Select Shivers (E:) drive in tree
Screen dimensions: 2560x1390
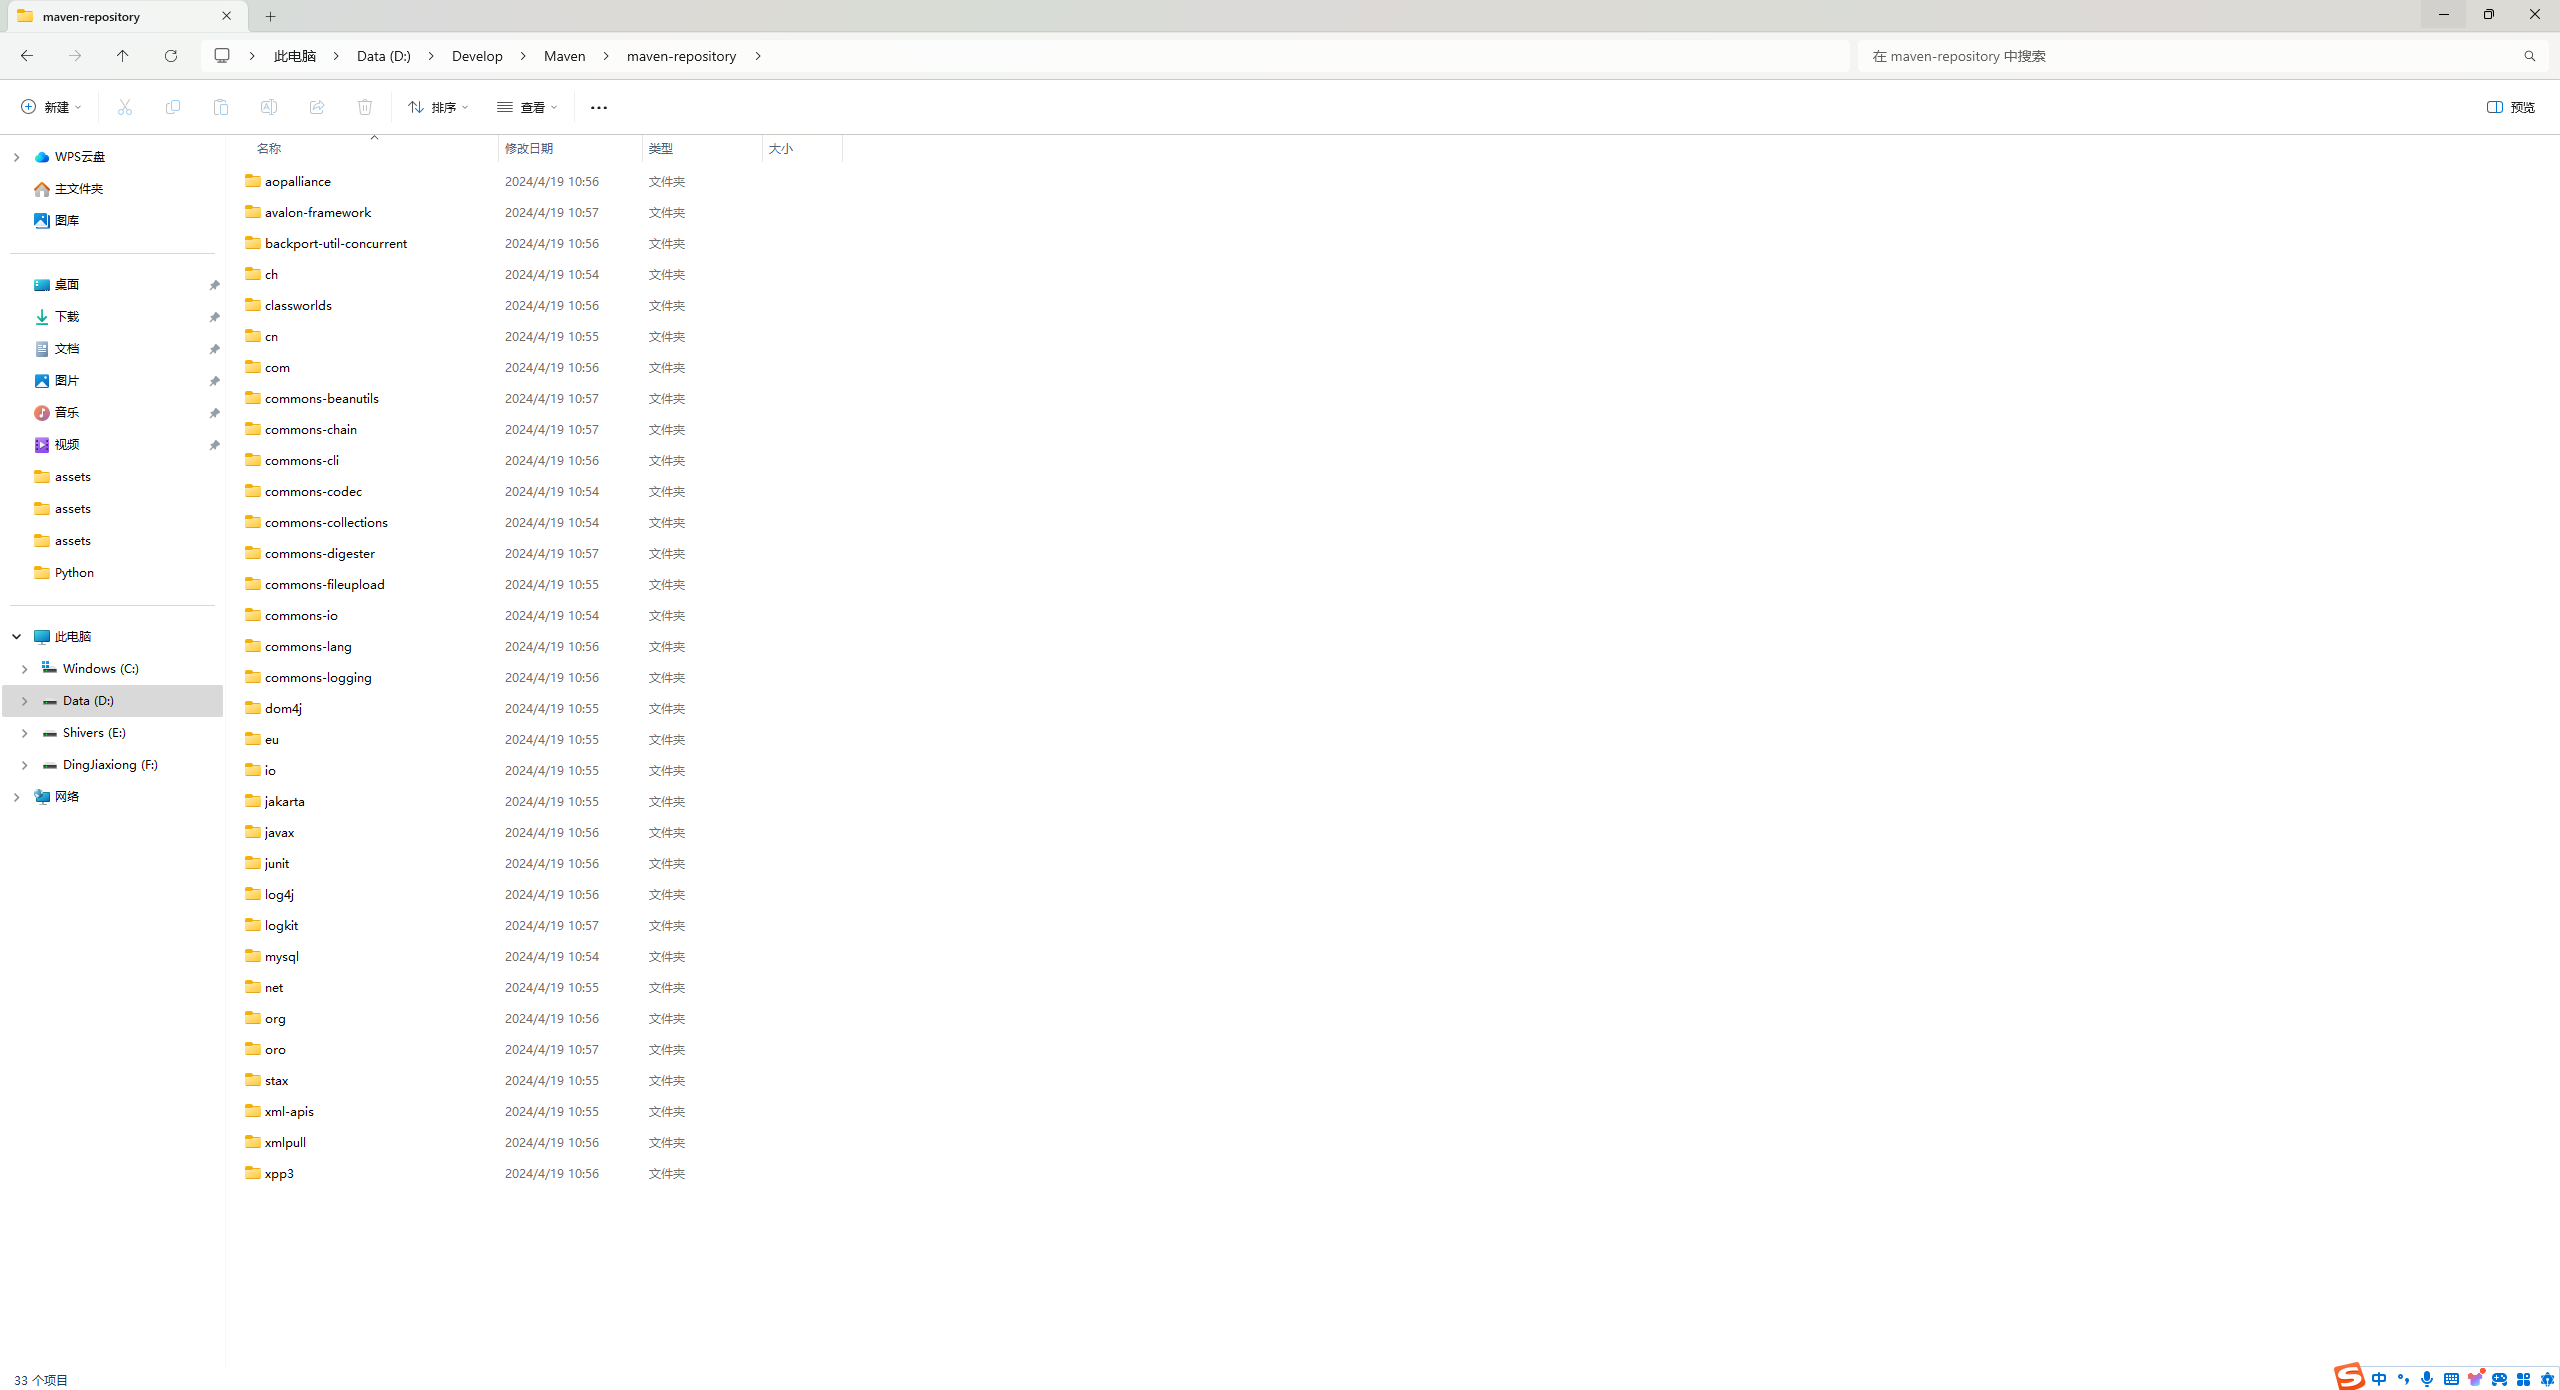tap(94, 733)
